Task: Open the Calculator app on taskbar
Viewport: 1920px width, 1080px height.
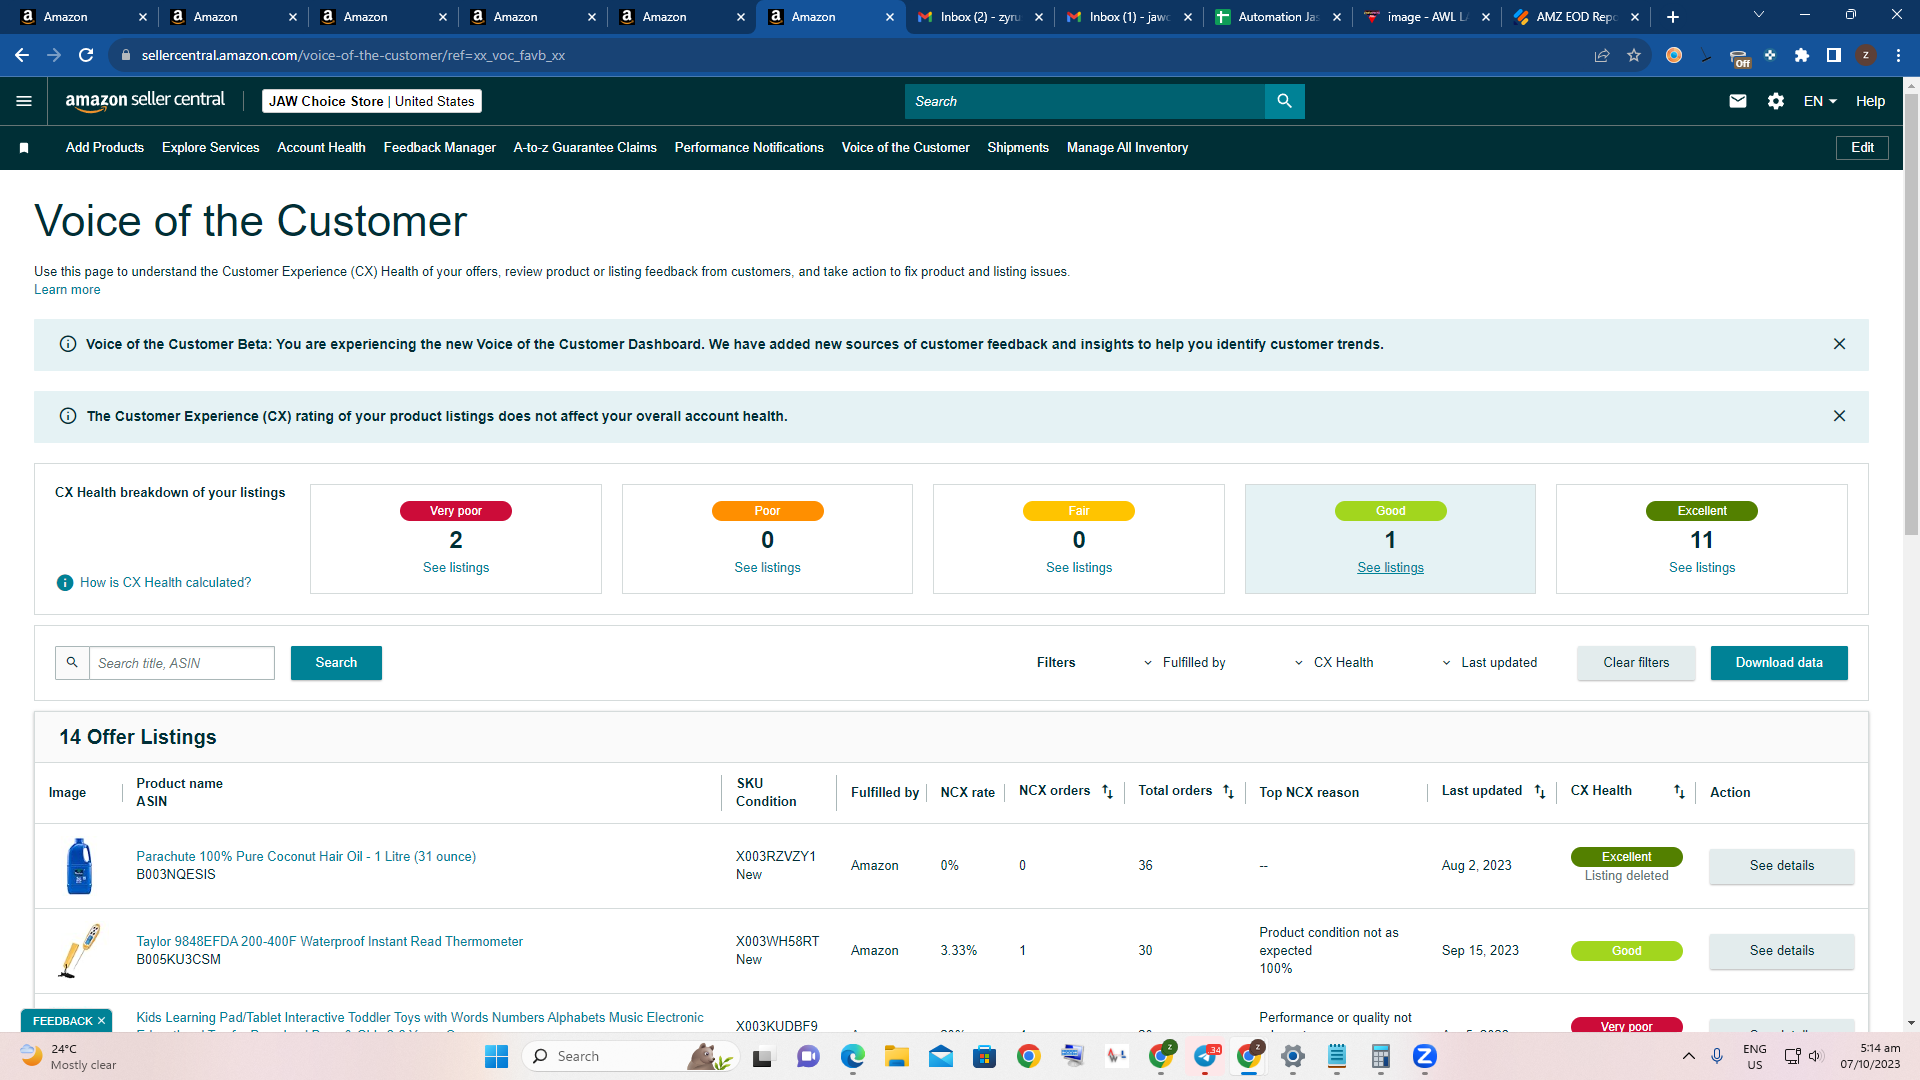Action: tap(1380, 1056)
